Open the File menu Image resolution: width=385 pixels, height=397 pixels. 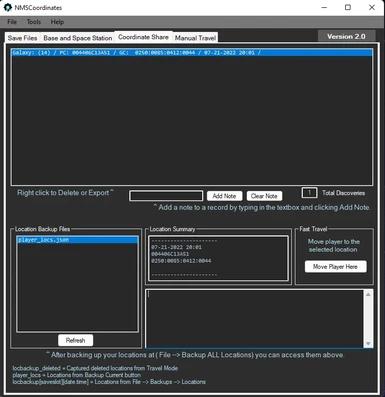pos(12,22)
